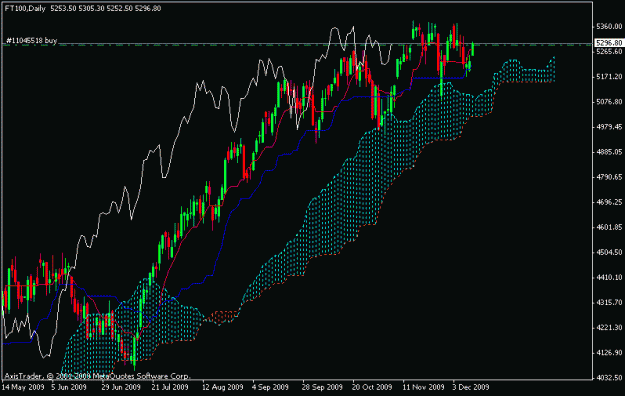Image resolution: width=625 pixels, height=396 pixels.
Task: Click the 20 Oct 2009 date label
Action: coord(372,387)
